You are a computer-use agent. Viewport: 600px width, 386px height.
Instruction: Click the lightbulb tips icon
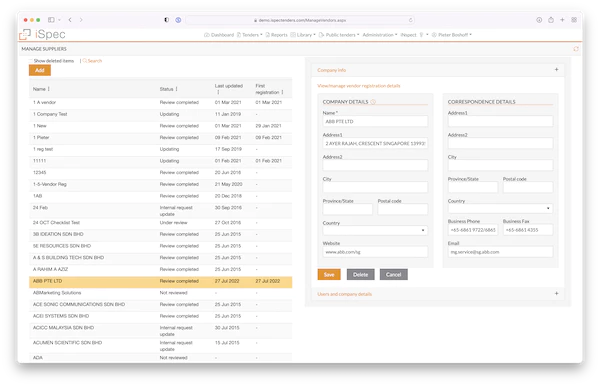coord(422,35)
